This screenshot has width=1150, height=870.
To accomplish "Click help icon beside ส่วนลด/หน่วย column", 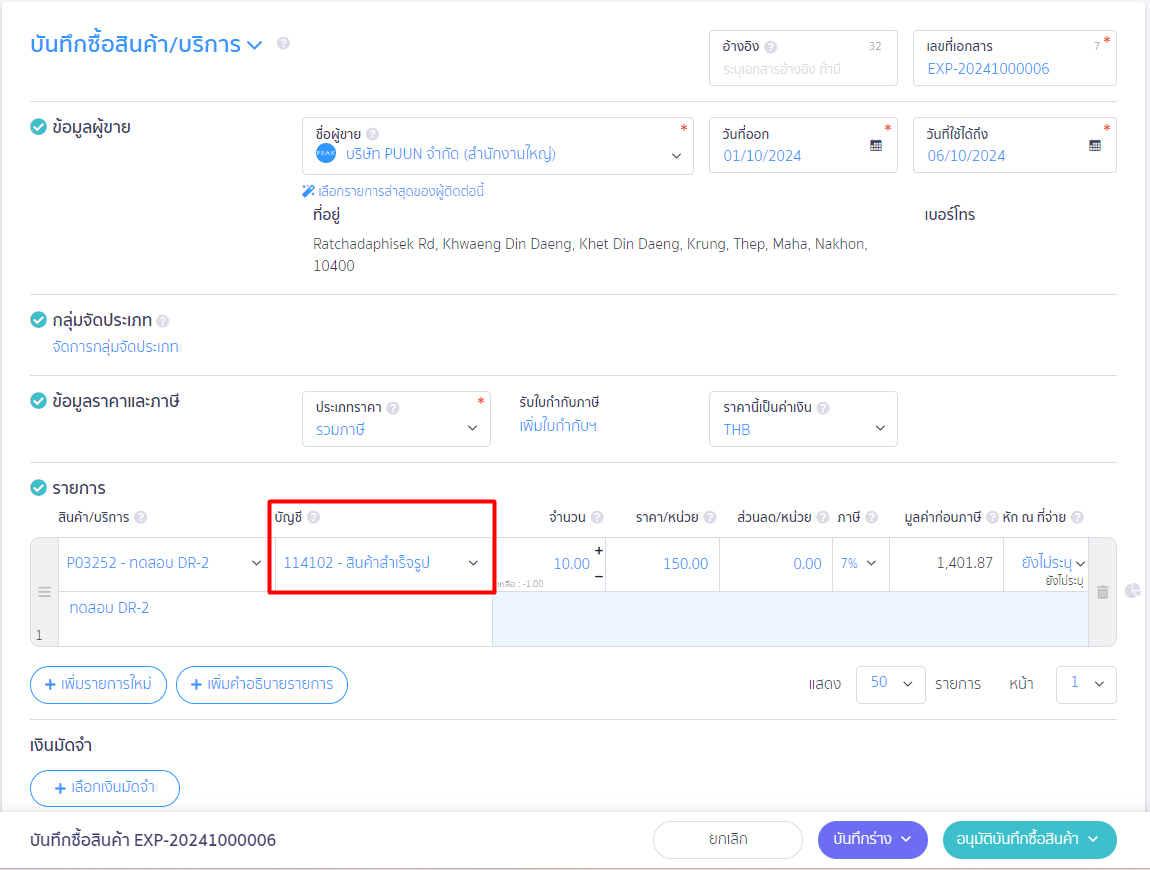I will 823,517.
